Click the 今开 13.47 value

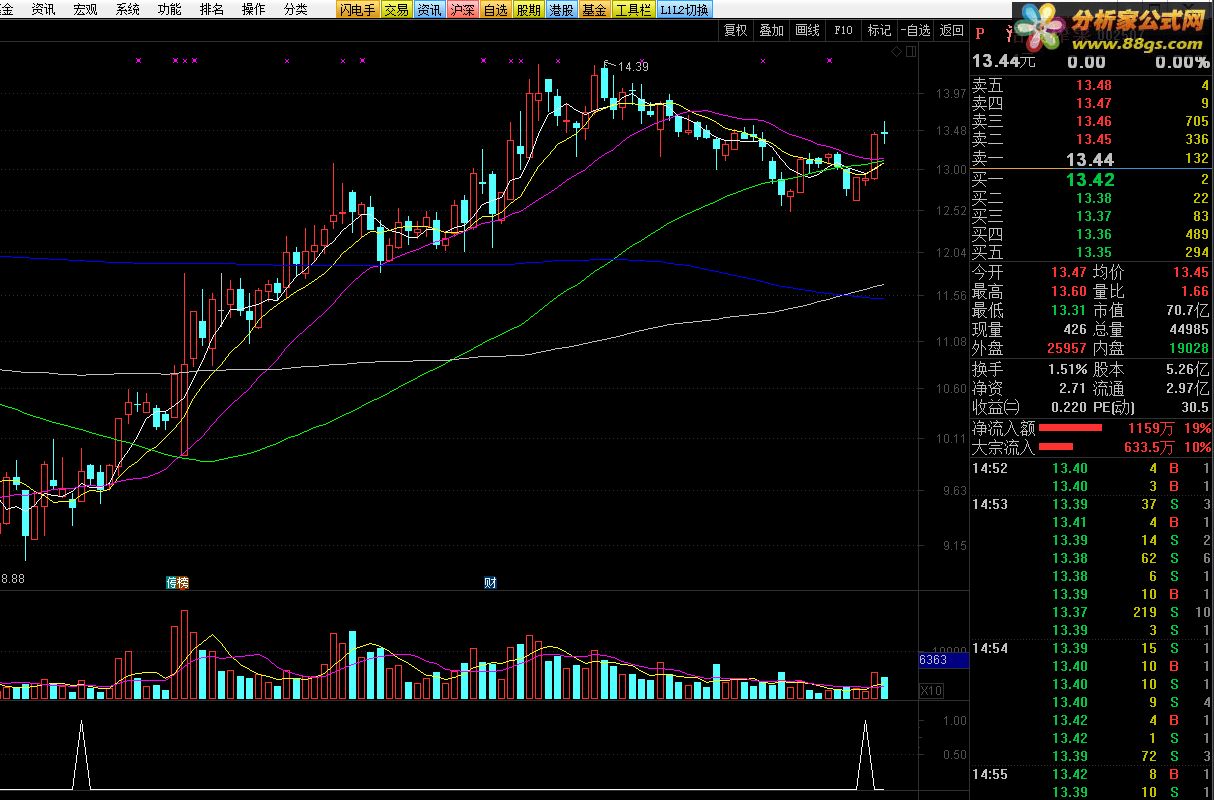(x=1069, y=273)
